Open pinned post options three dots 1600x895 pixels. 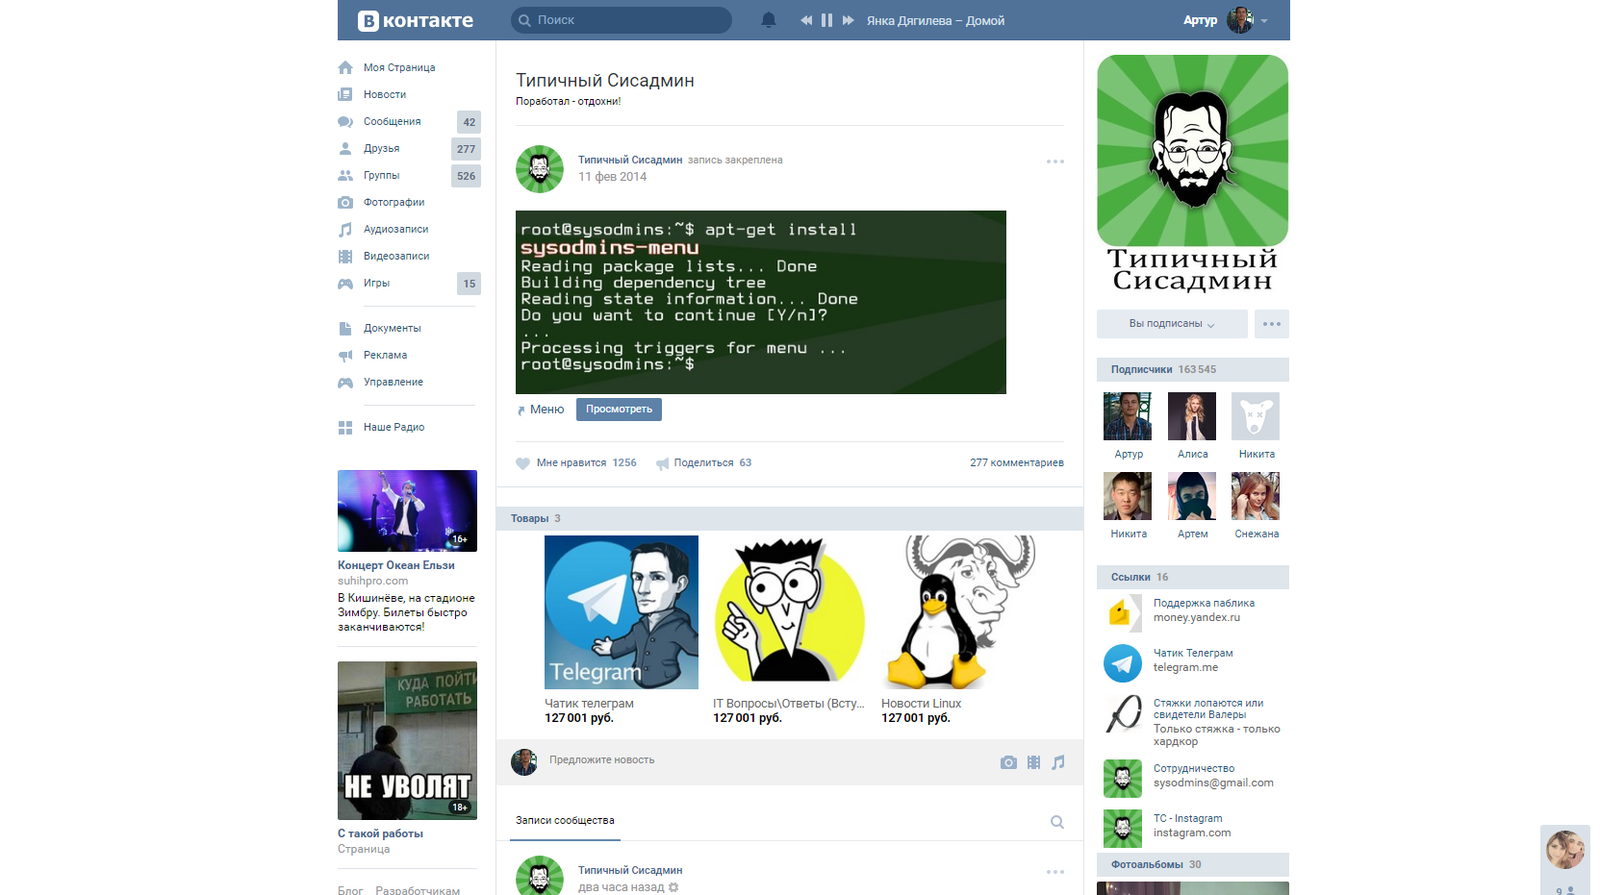click(x=1055, y=161)
